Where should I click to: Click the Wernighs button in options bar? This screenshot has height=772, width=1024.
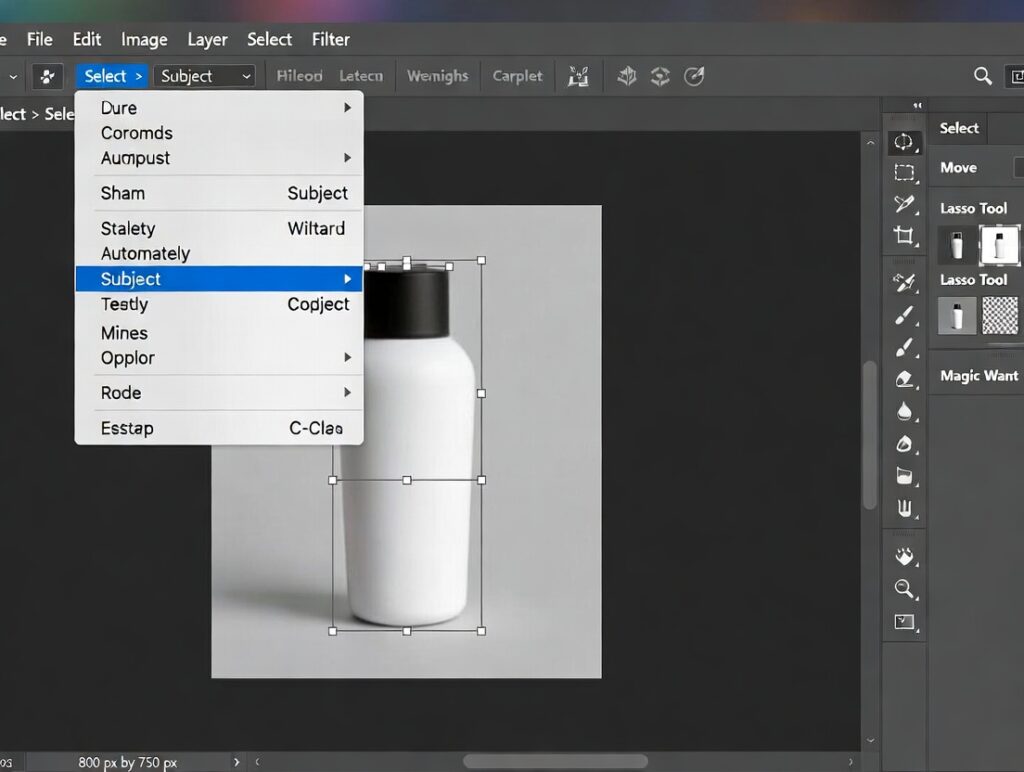[438, 75]
